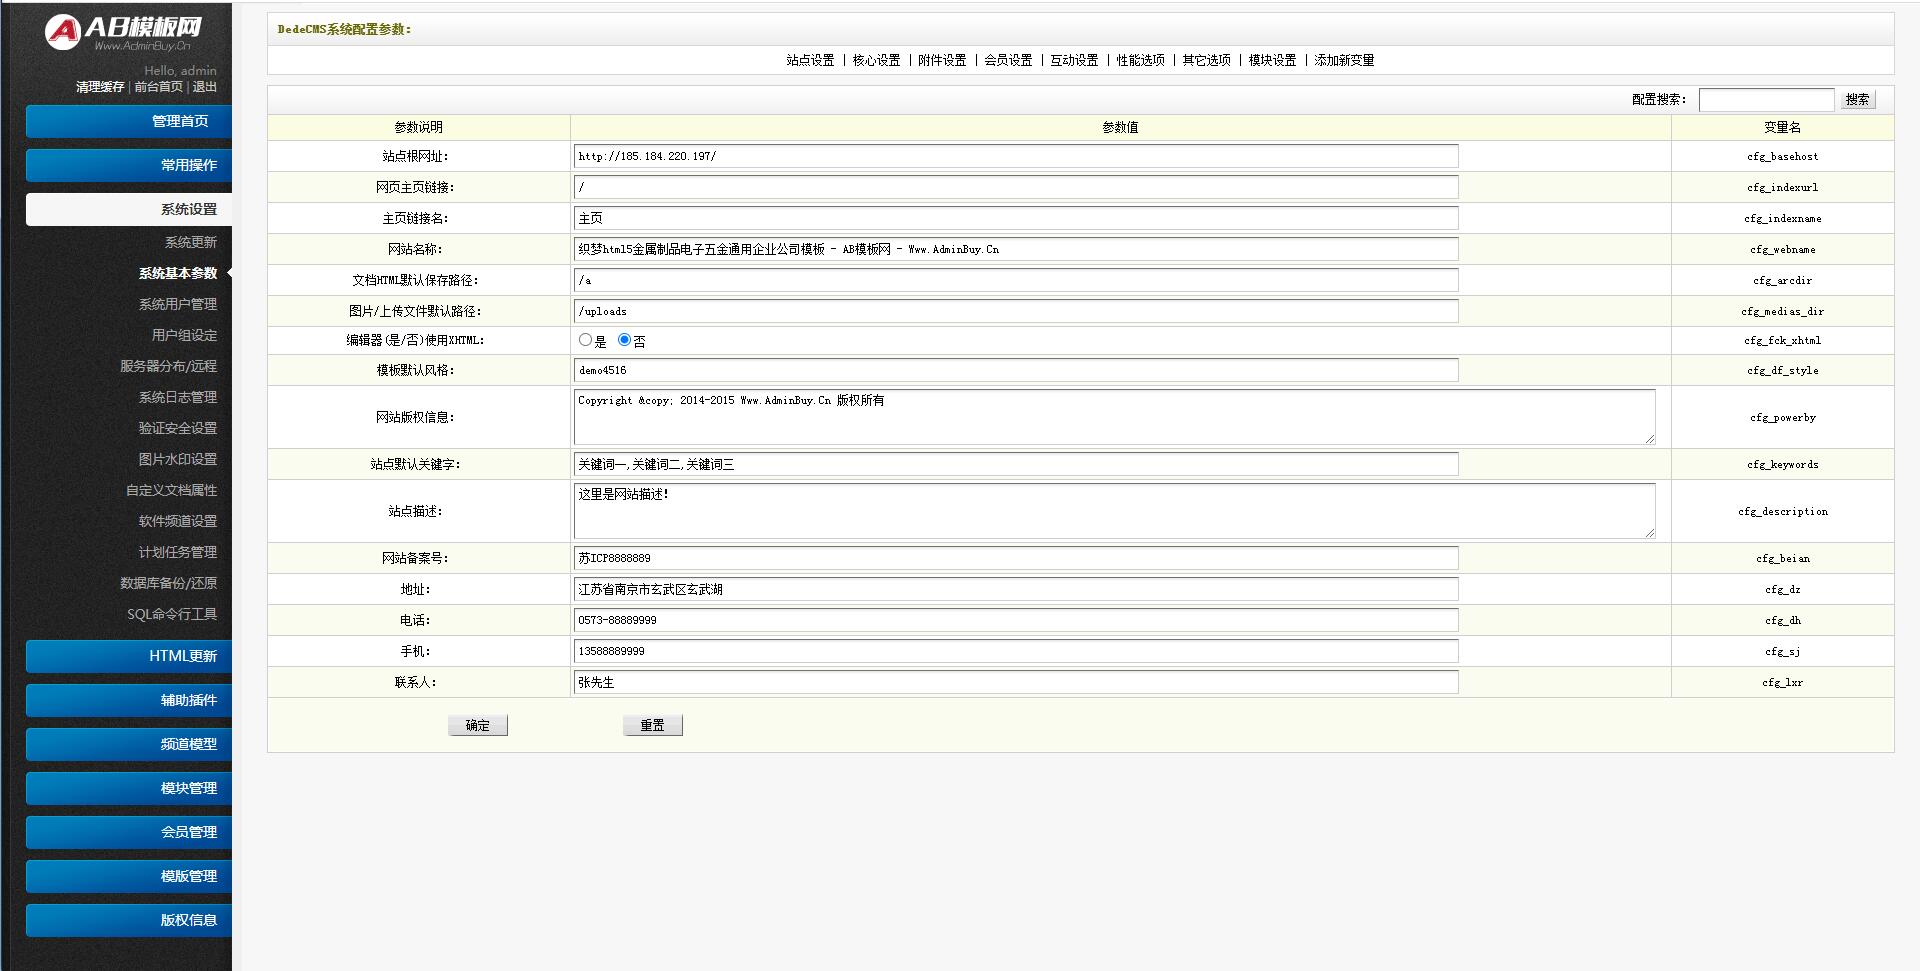This screenshot has width=1920, height=971.
Task: Open SQL命令行工具 in sidebar
Action: tap(171, 614)
